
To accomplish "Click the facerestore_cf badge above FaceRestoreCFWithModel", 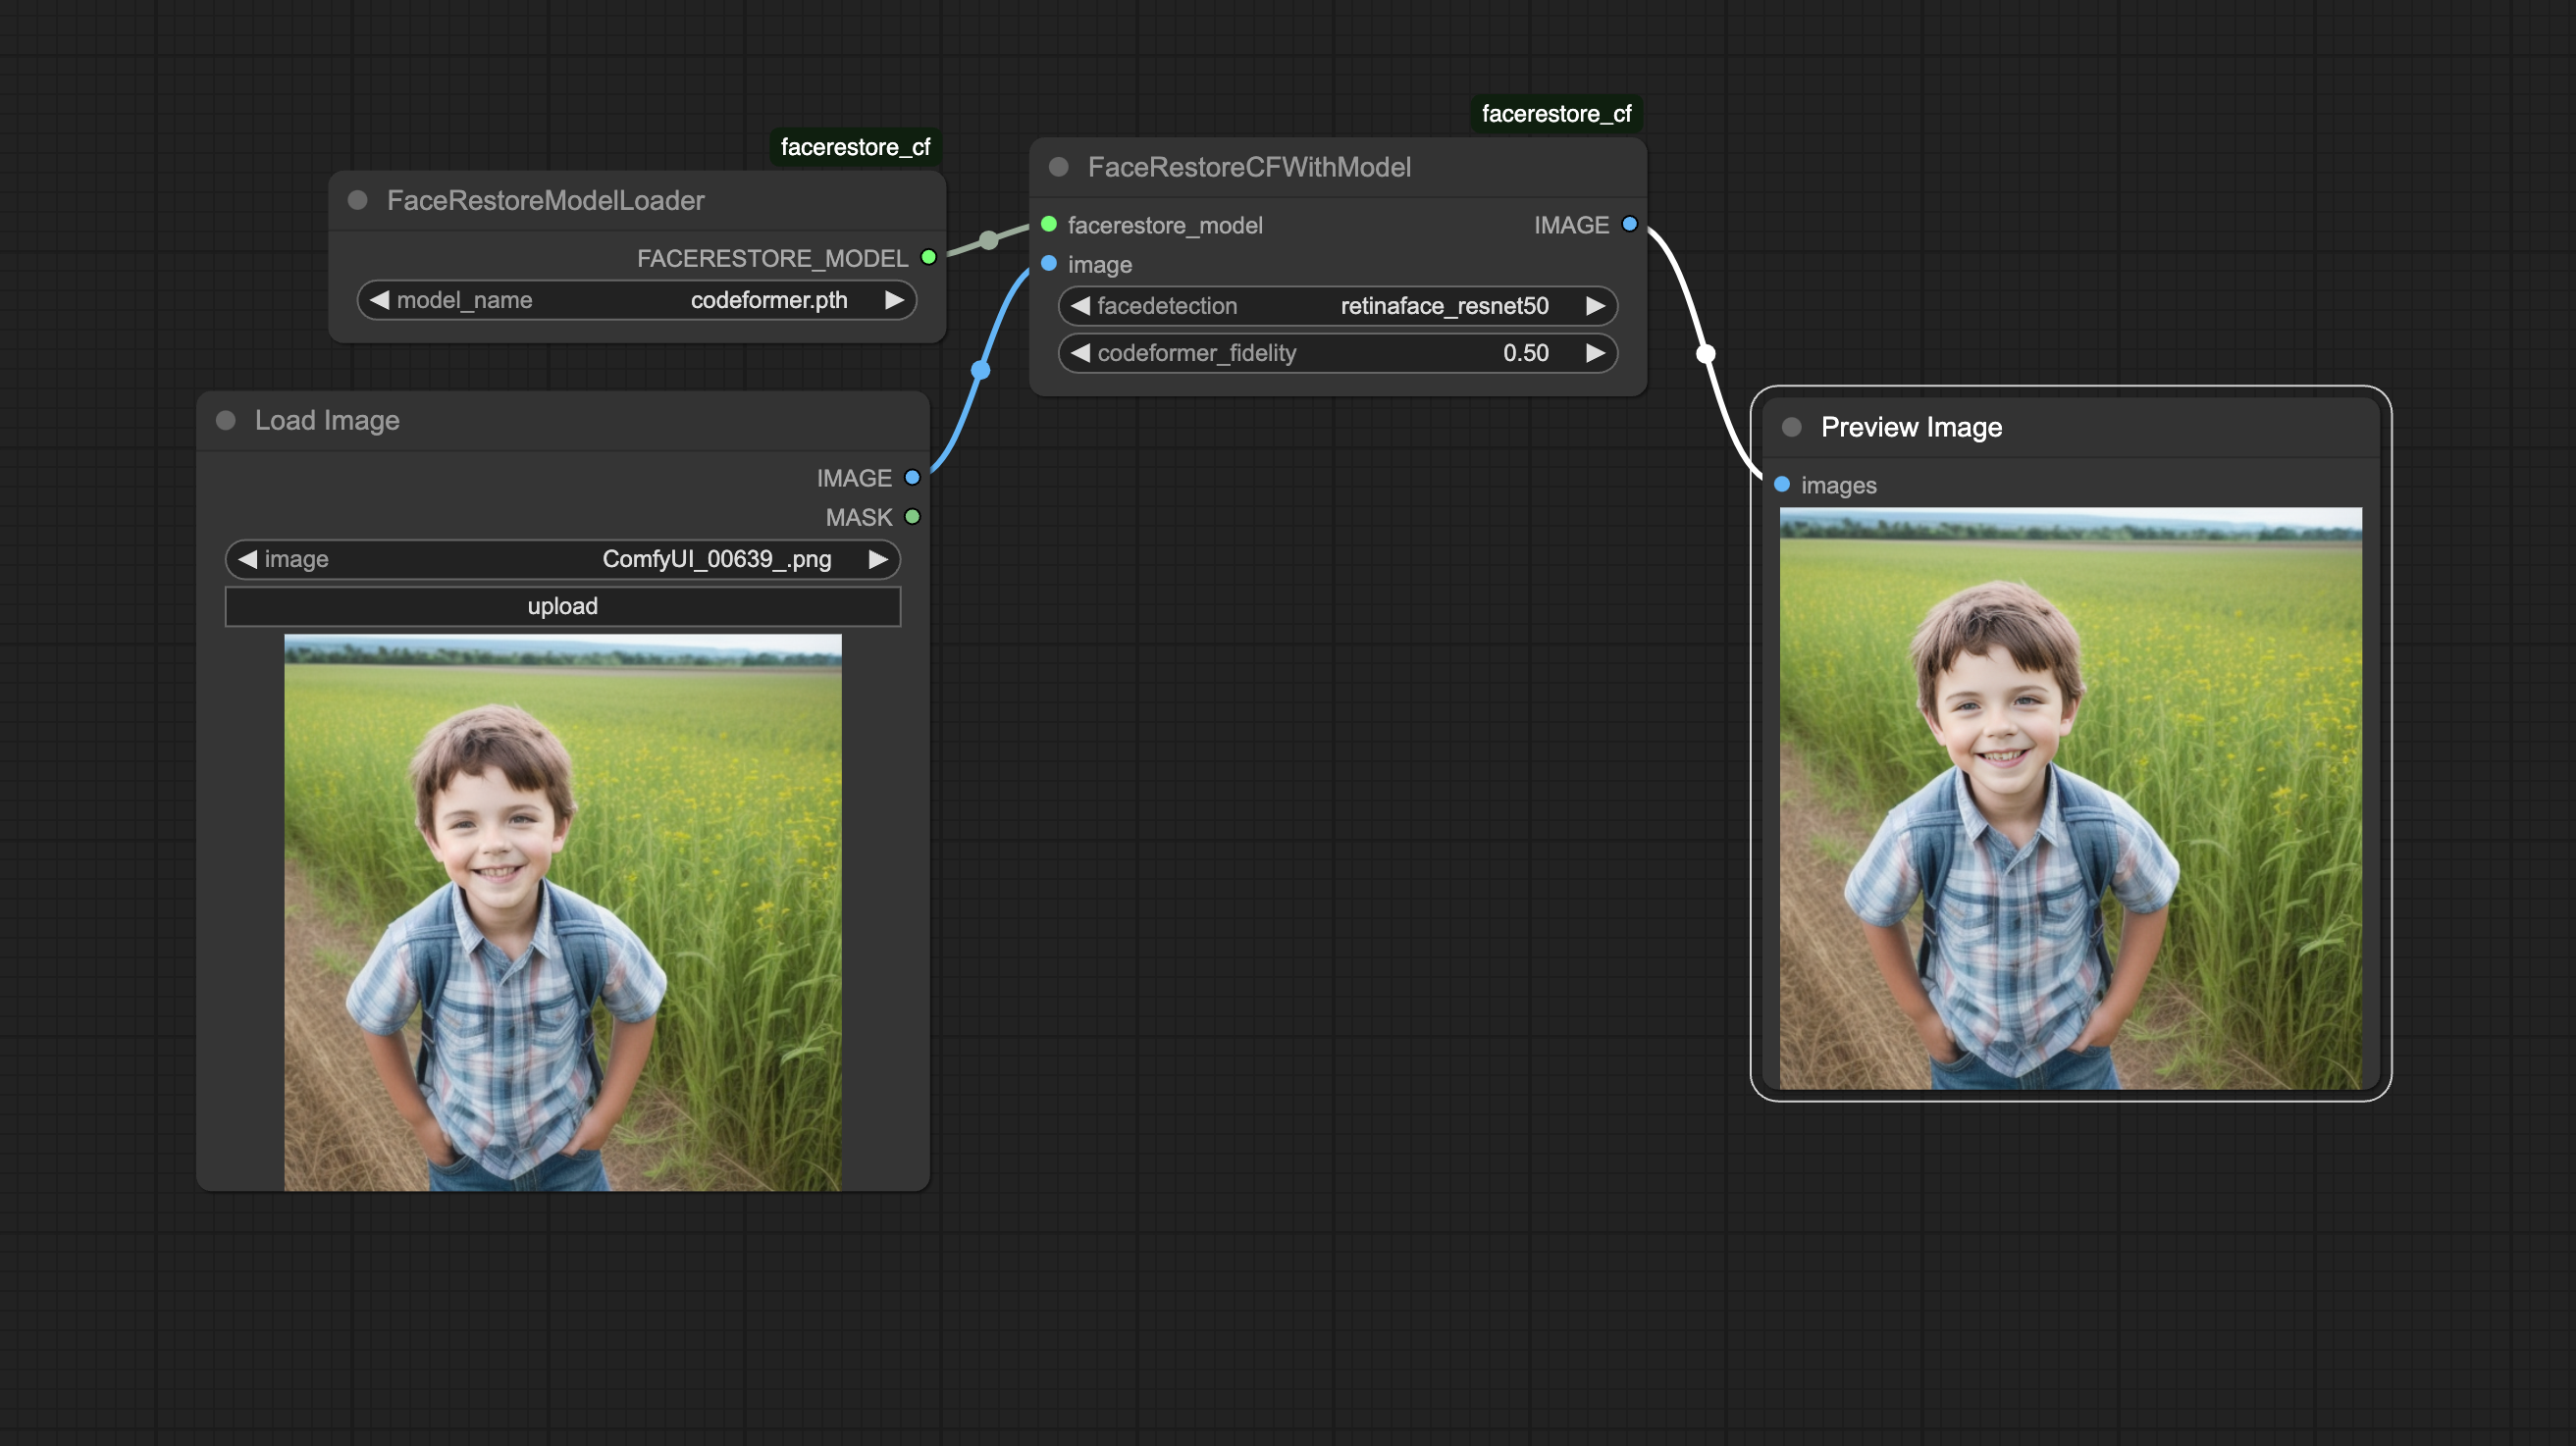I will pyautogui.click(x=1556, y=113).
